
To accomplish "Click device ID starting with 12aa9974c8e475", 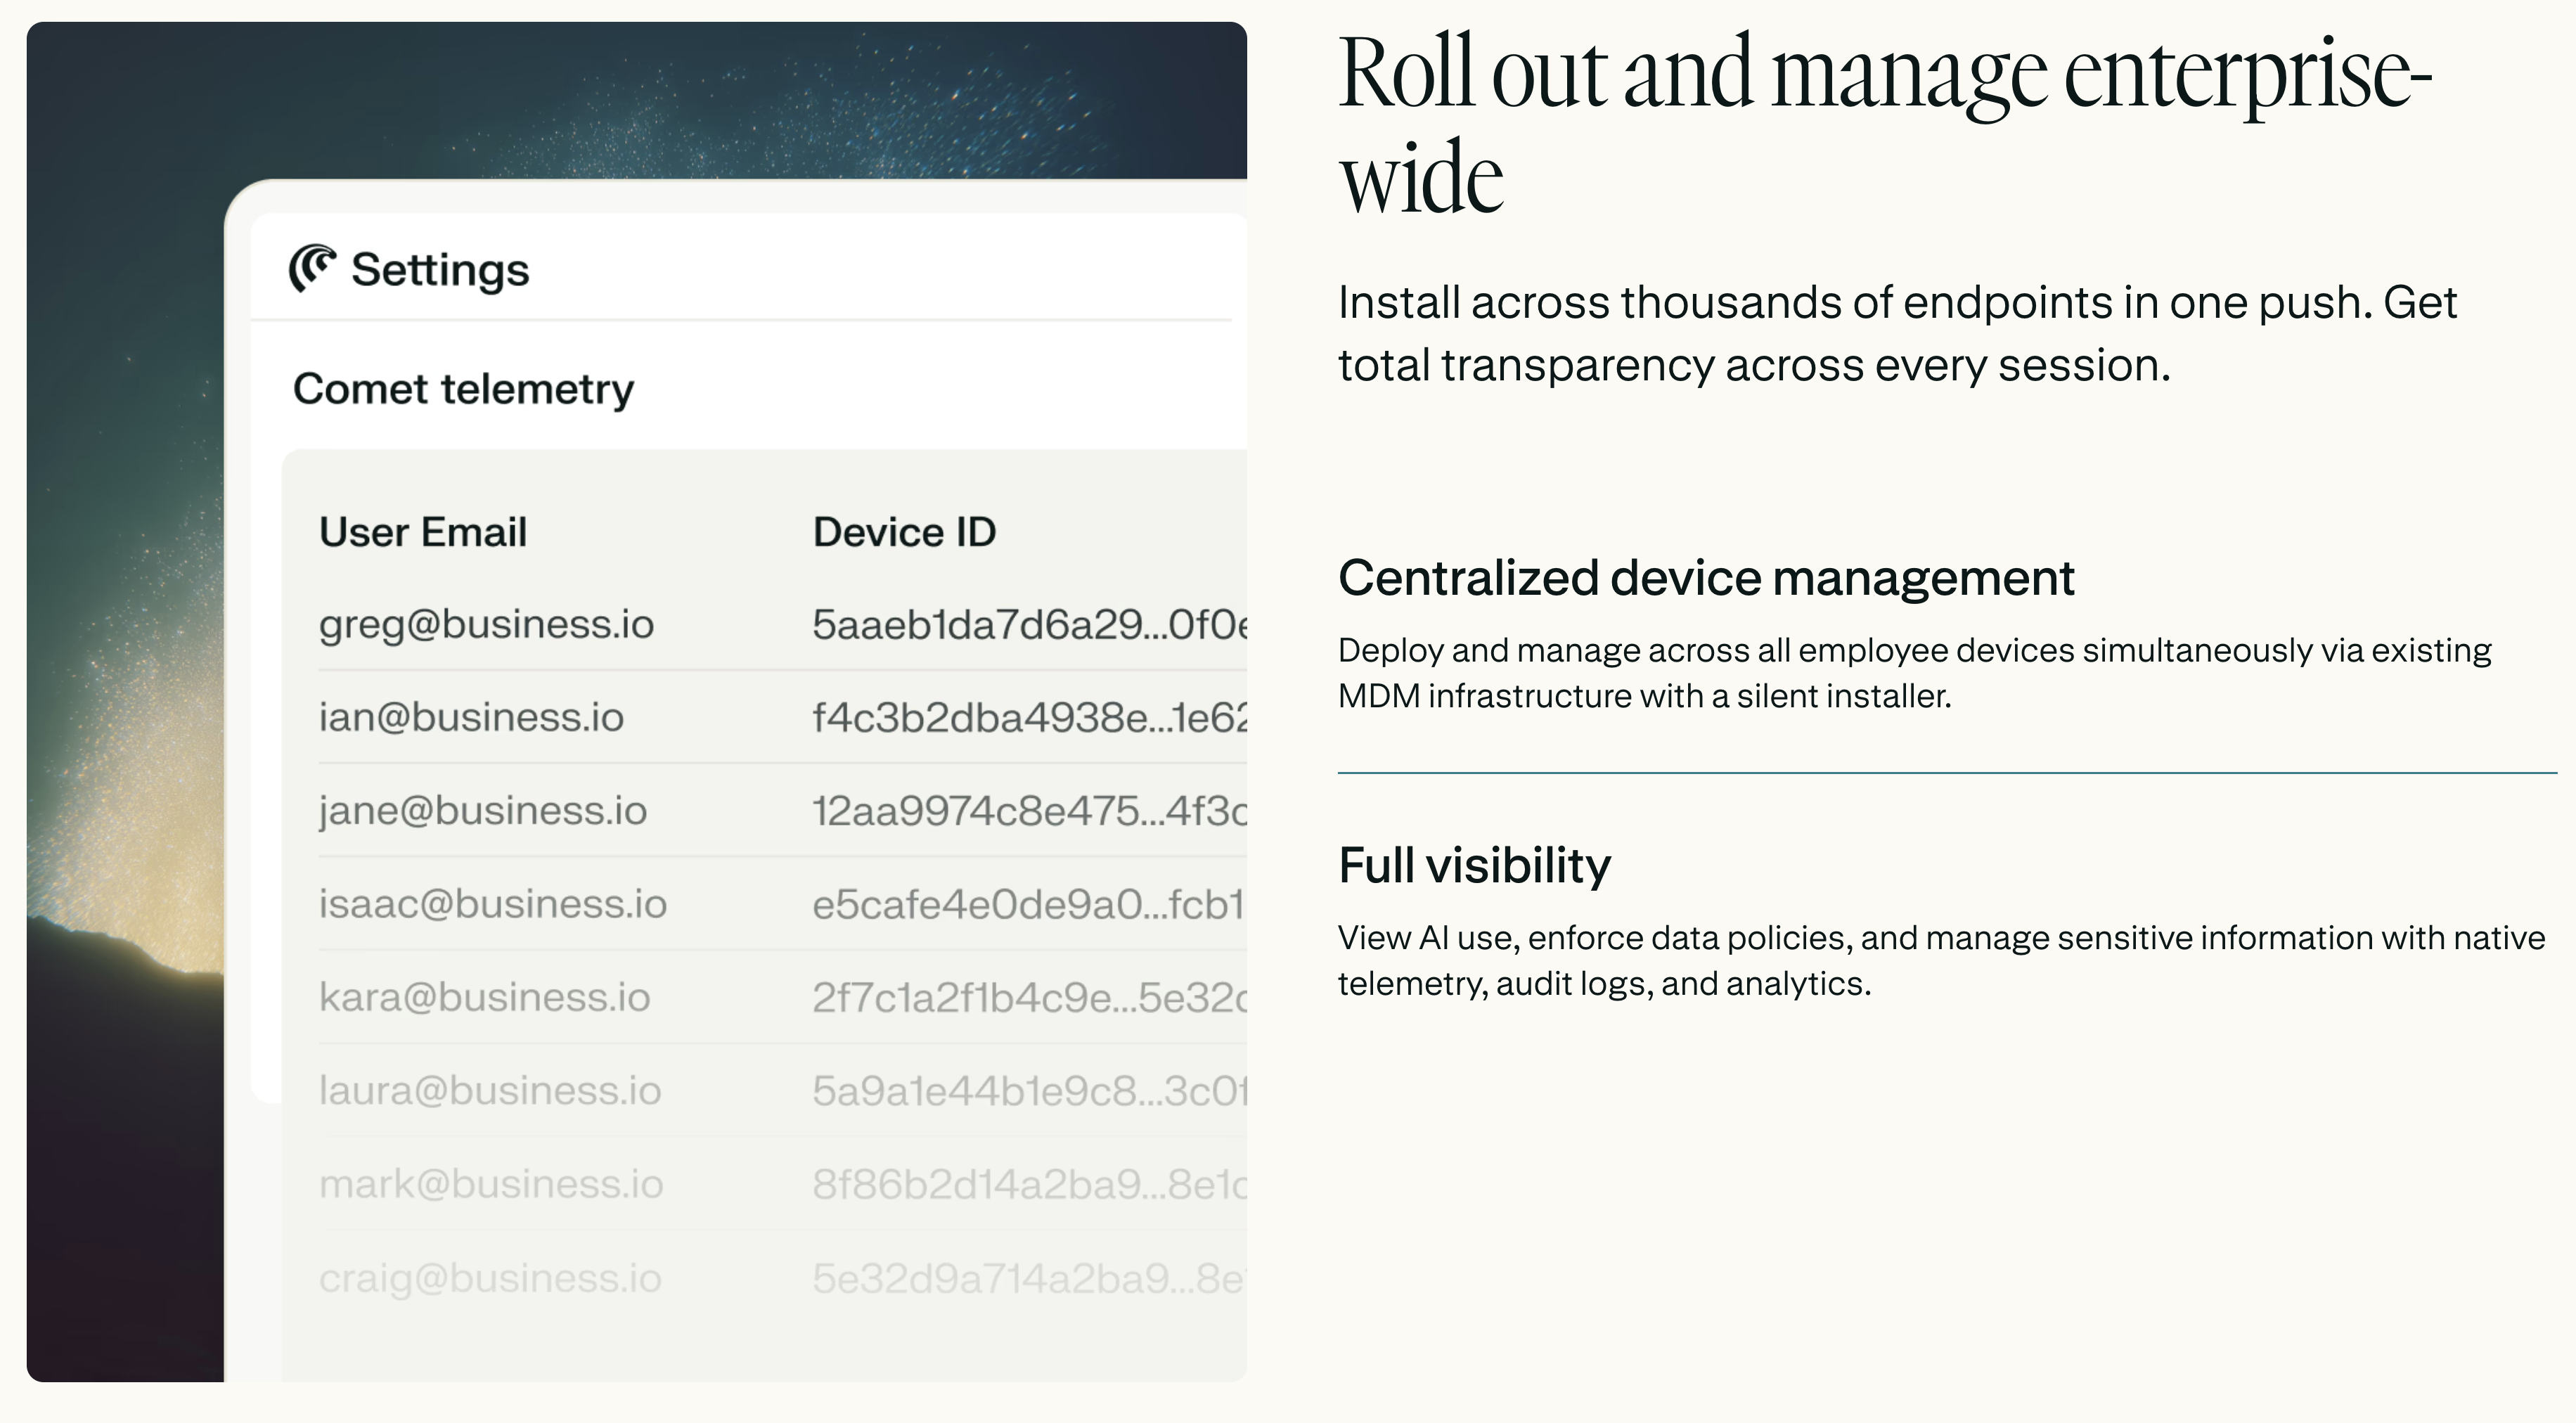I will 1028,810.
